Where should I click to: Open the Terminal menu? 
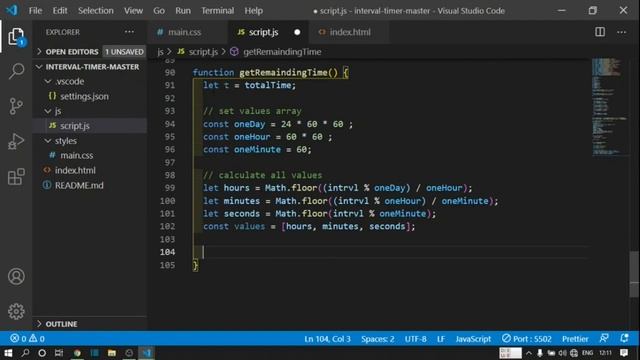pos(217,11)
